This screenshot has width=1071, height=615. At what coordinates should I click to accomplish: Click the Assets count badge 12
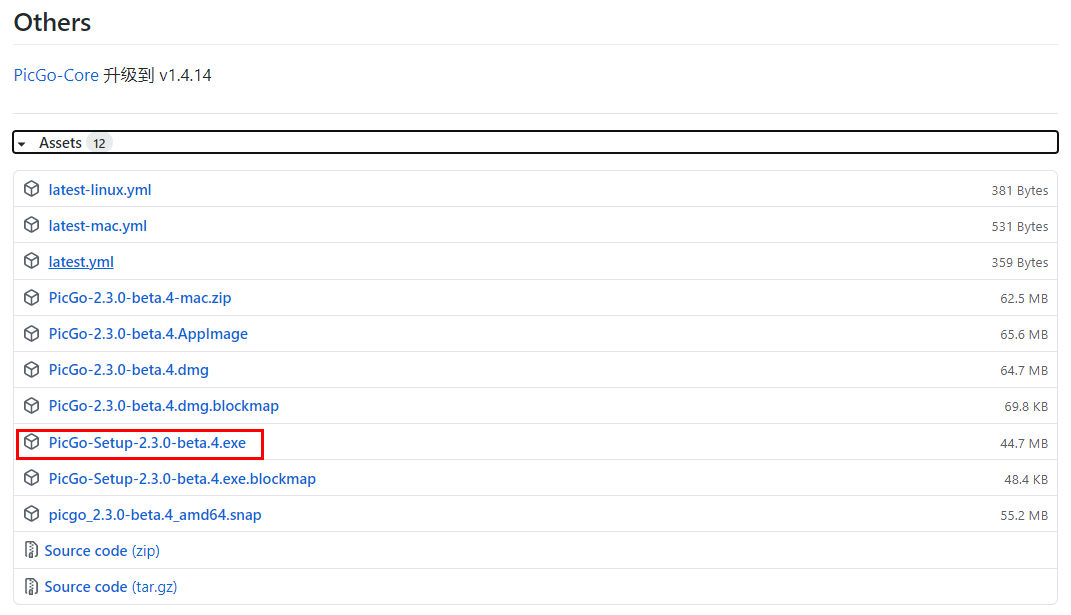point(100,144)
